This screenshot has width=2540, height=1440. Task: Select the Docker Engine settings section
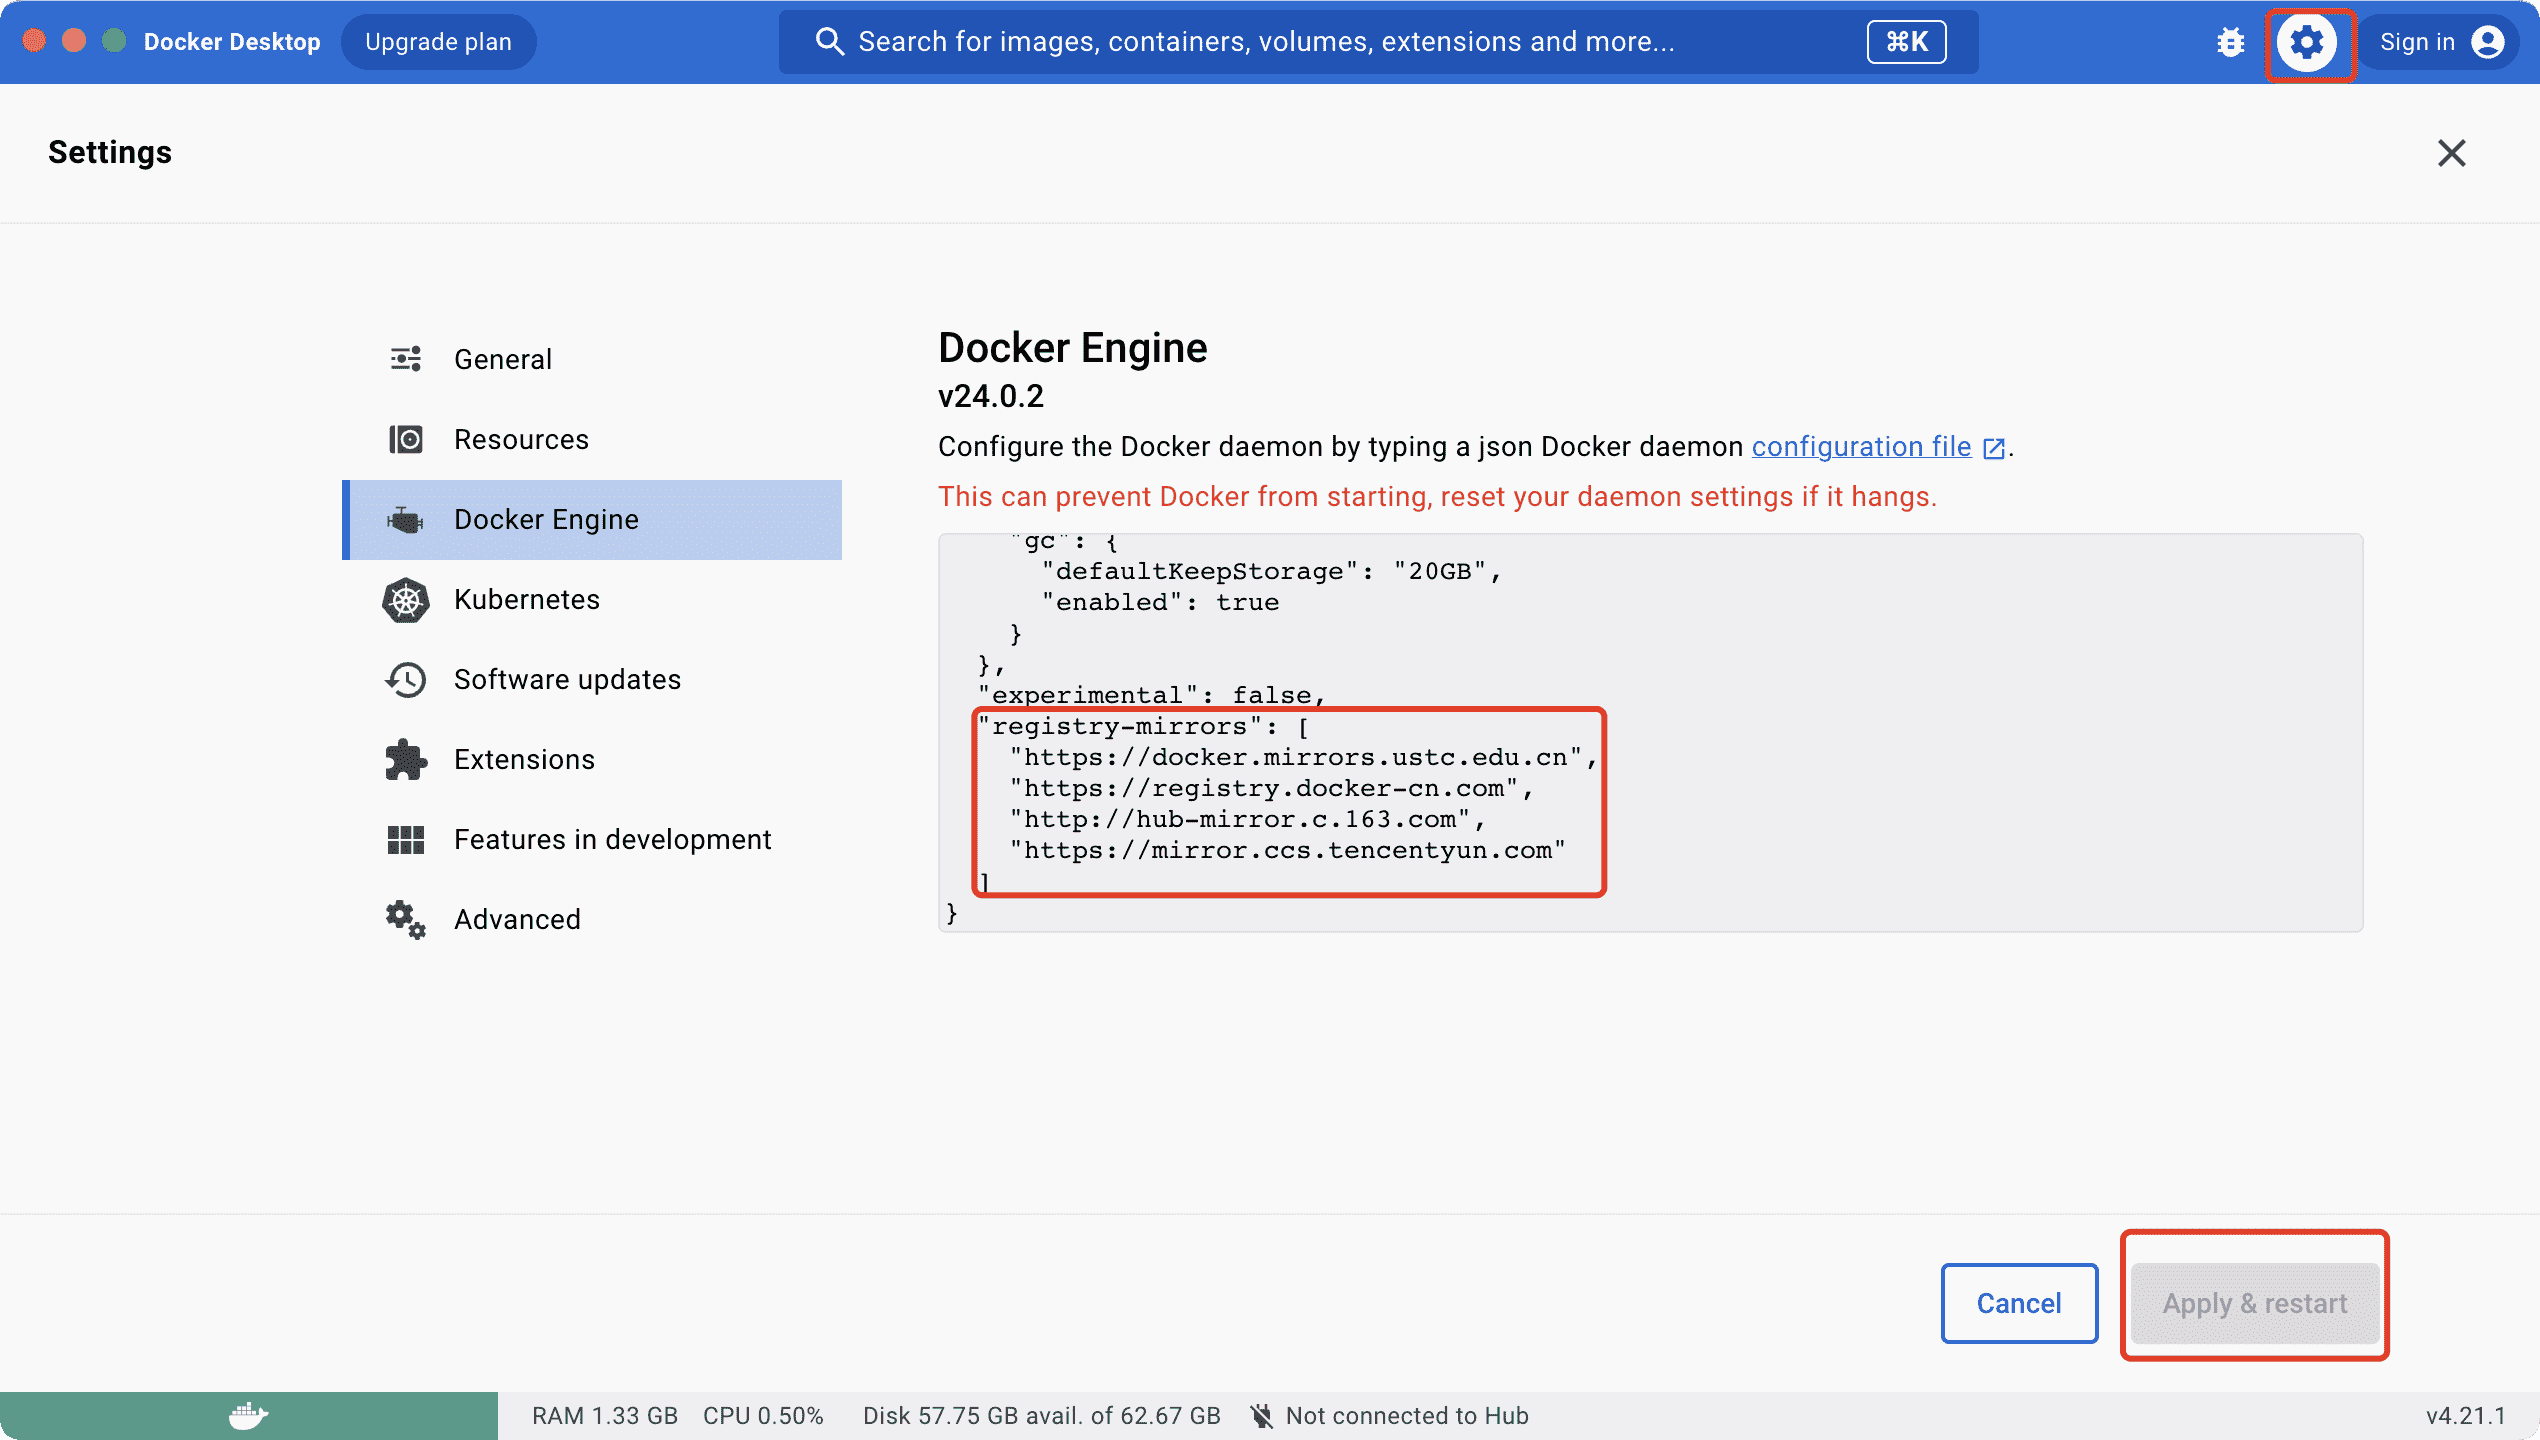pos(592,520)
